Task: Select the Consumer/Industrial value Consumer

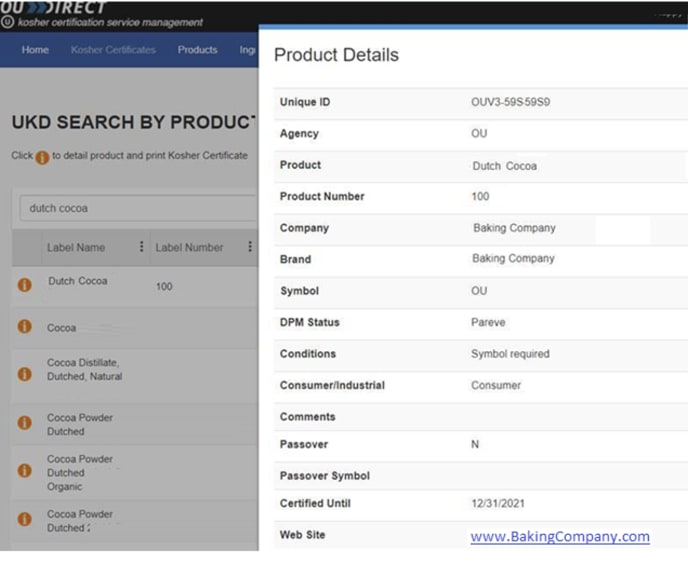Action: 496,385
